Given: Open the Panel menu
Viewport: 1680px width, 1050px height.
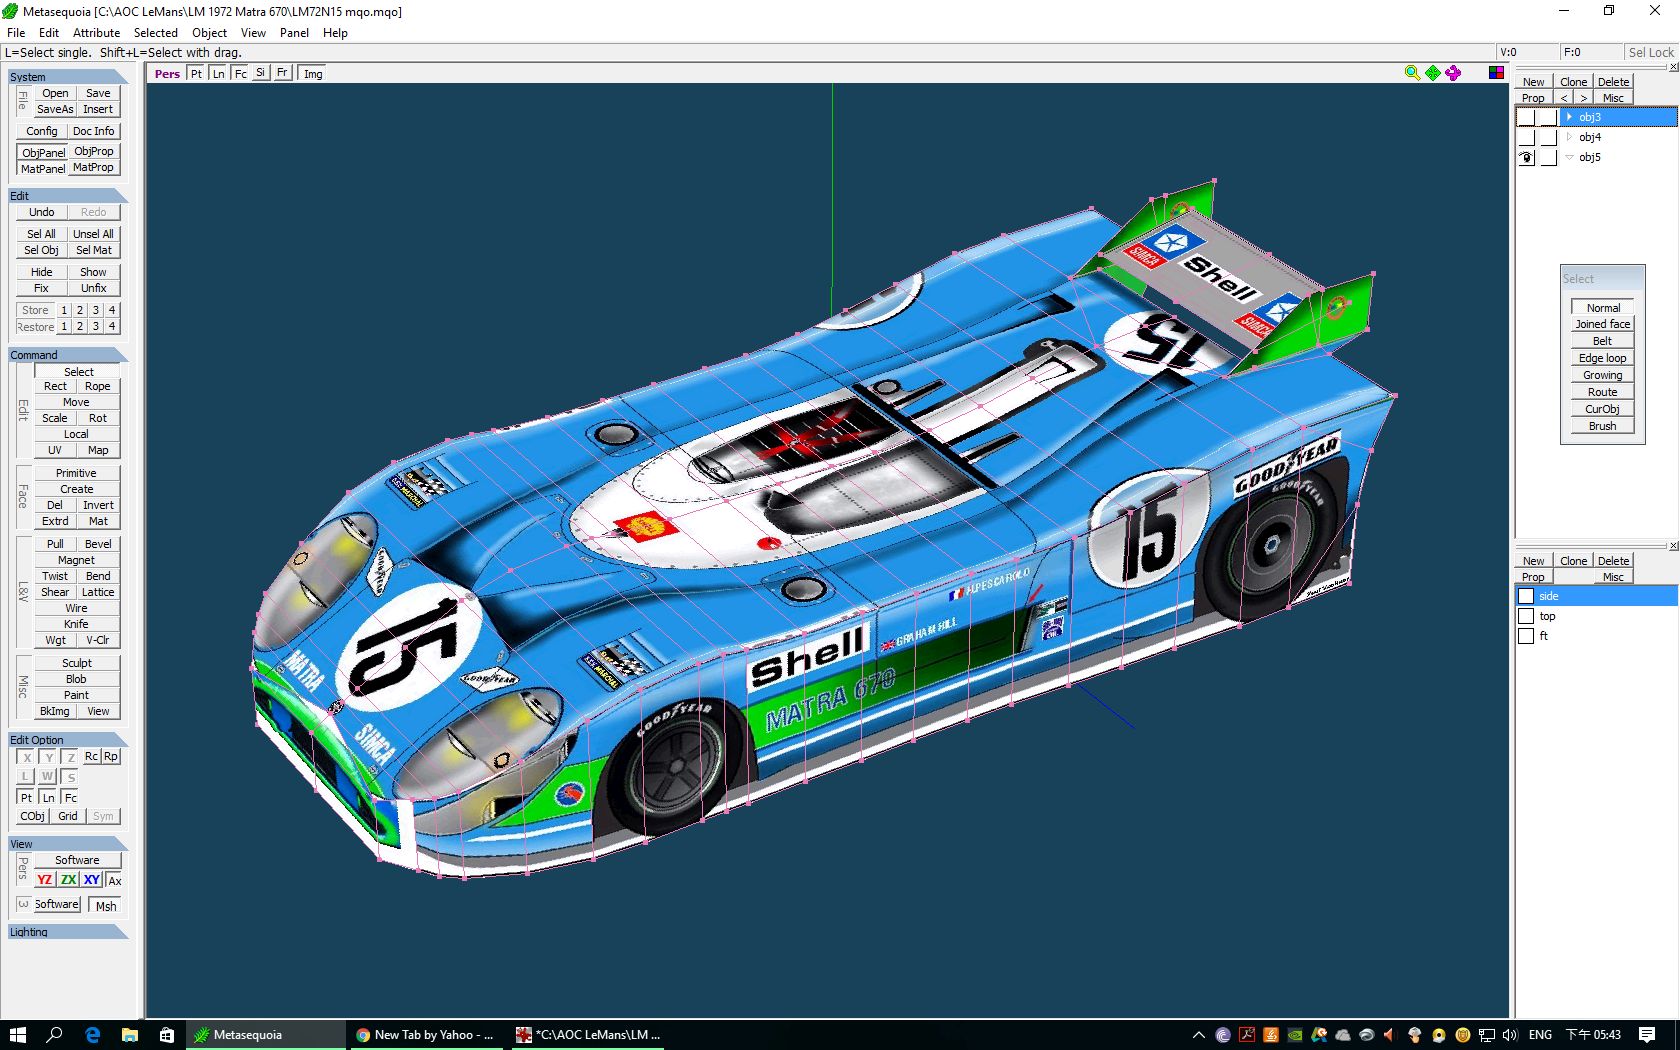Looking at the screenshot, I should pyautogui.click(x=294, y=32).
